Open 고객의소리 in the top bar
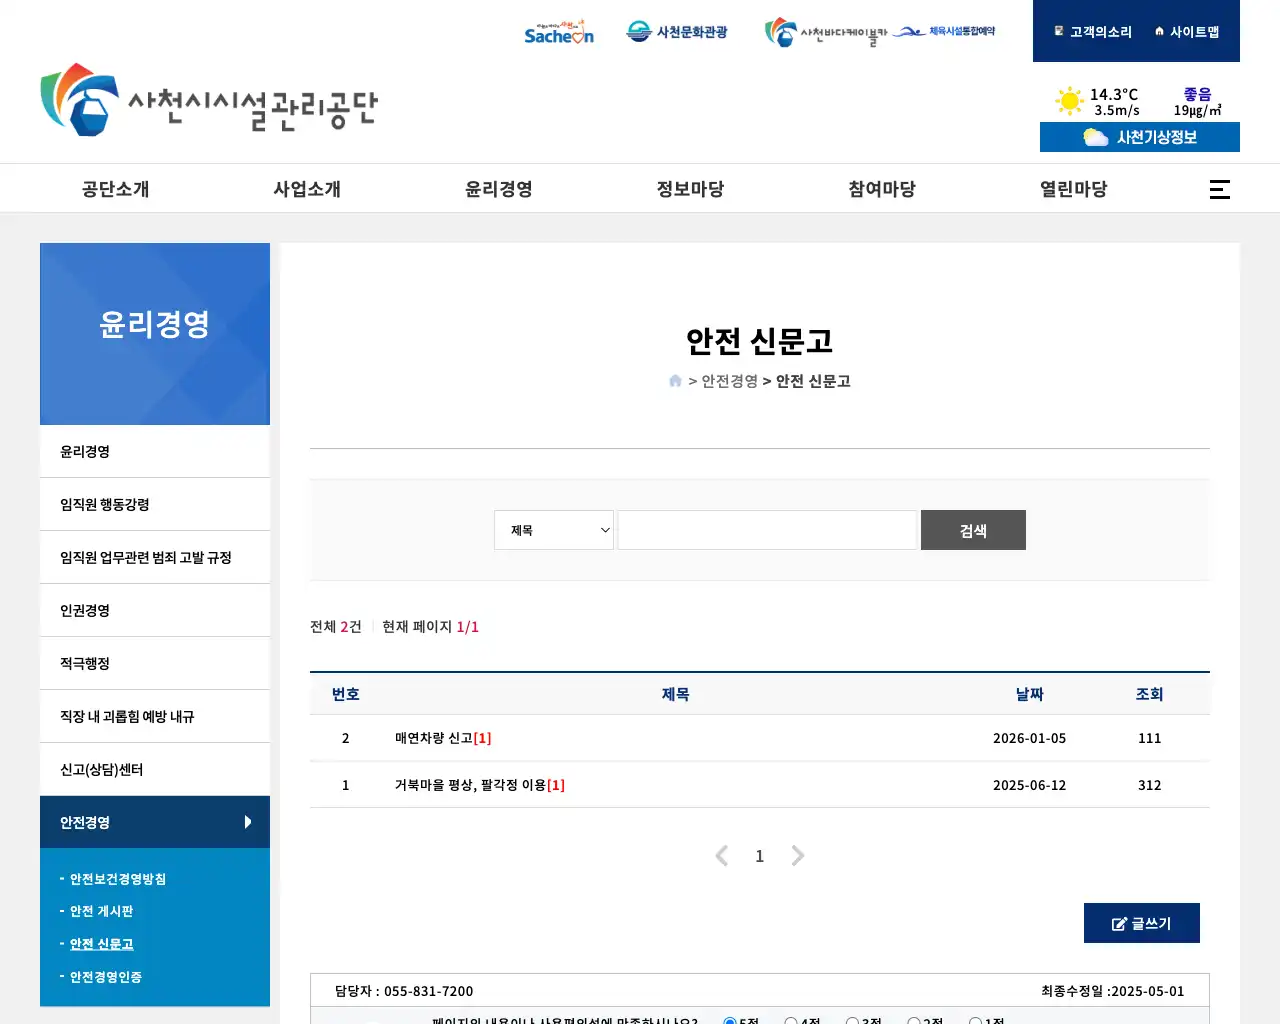1280x1024 pixels. 1093,32
